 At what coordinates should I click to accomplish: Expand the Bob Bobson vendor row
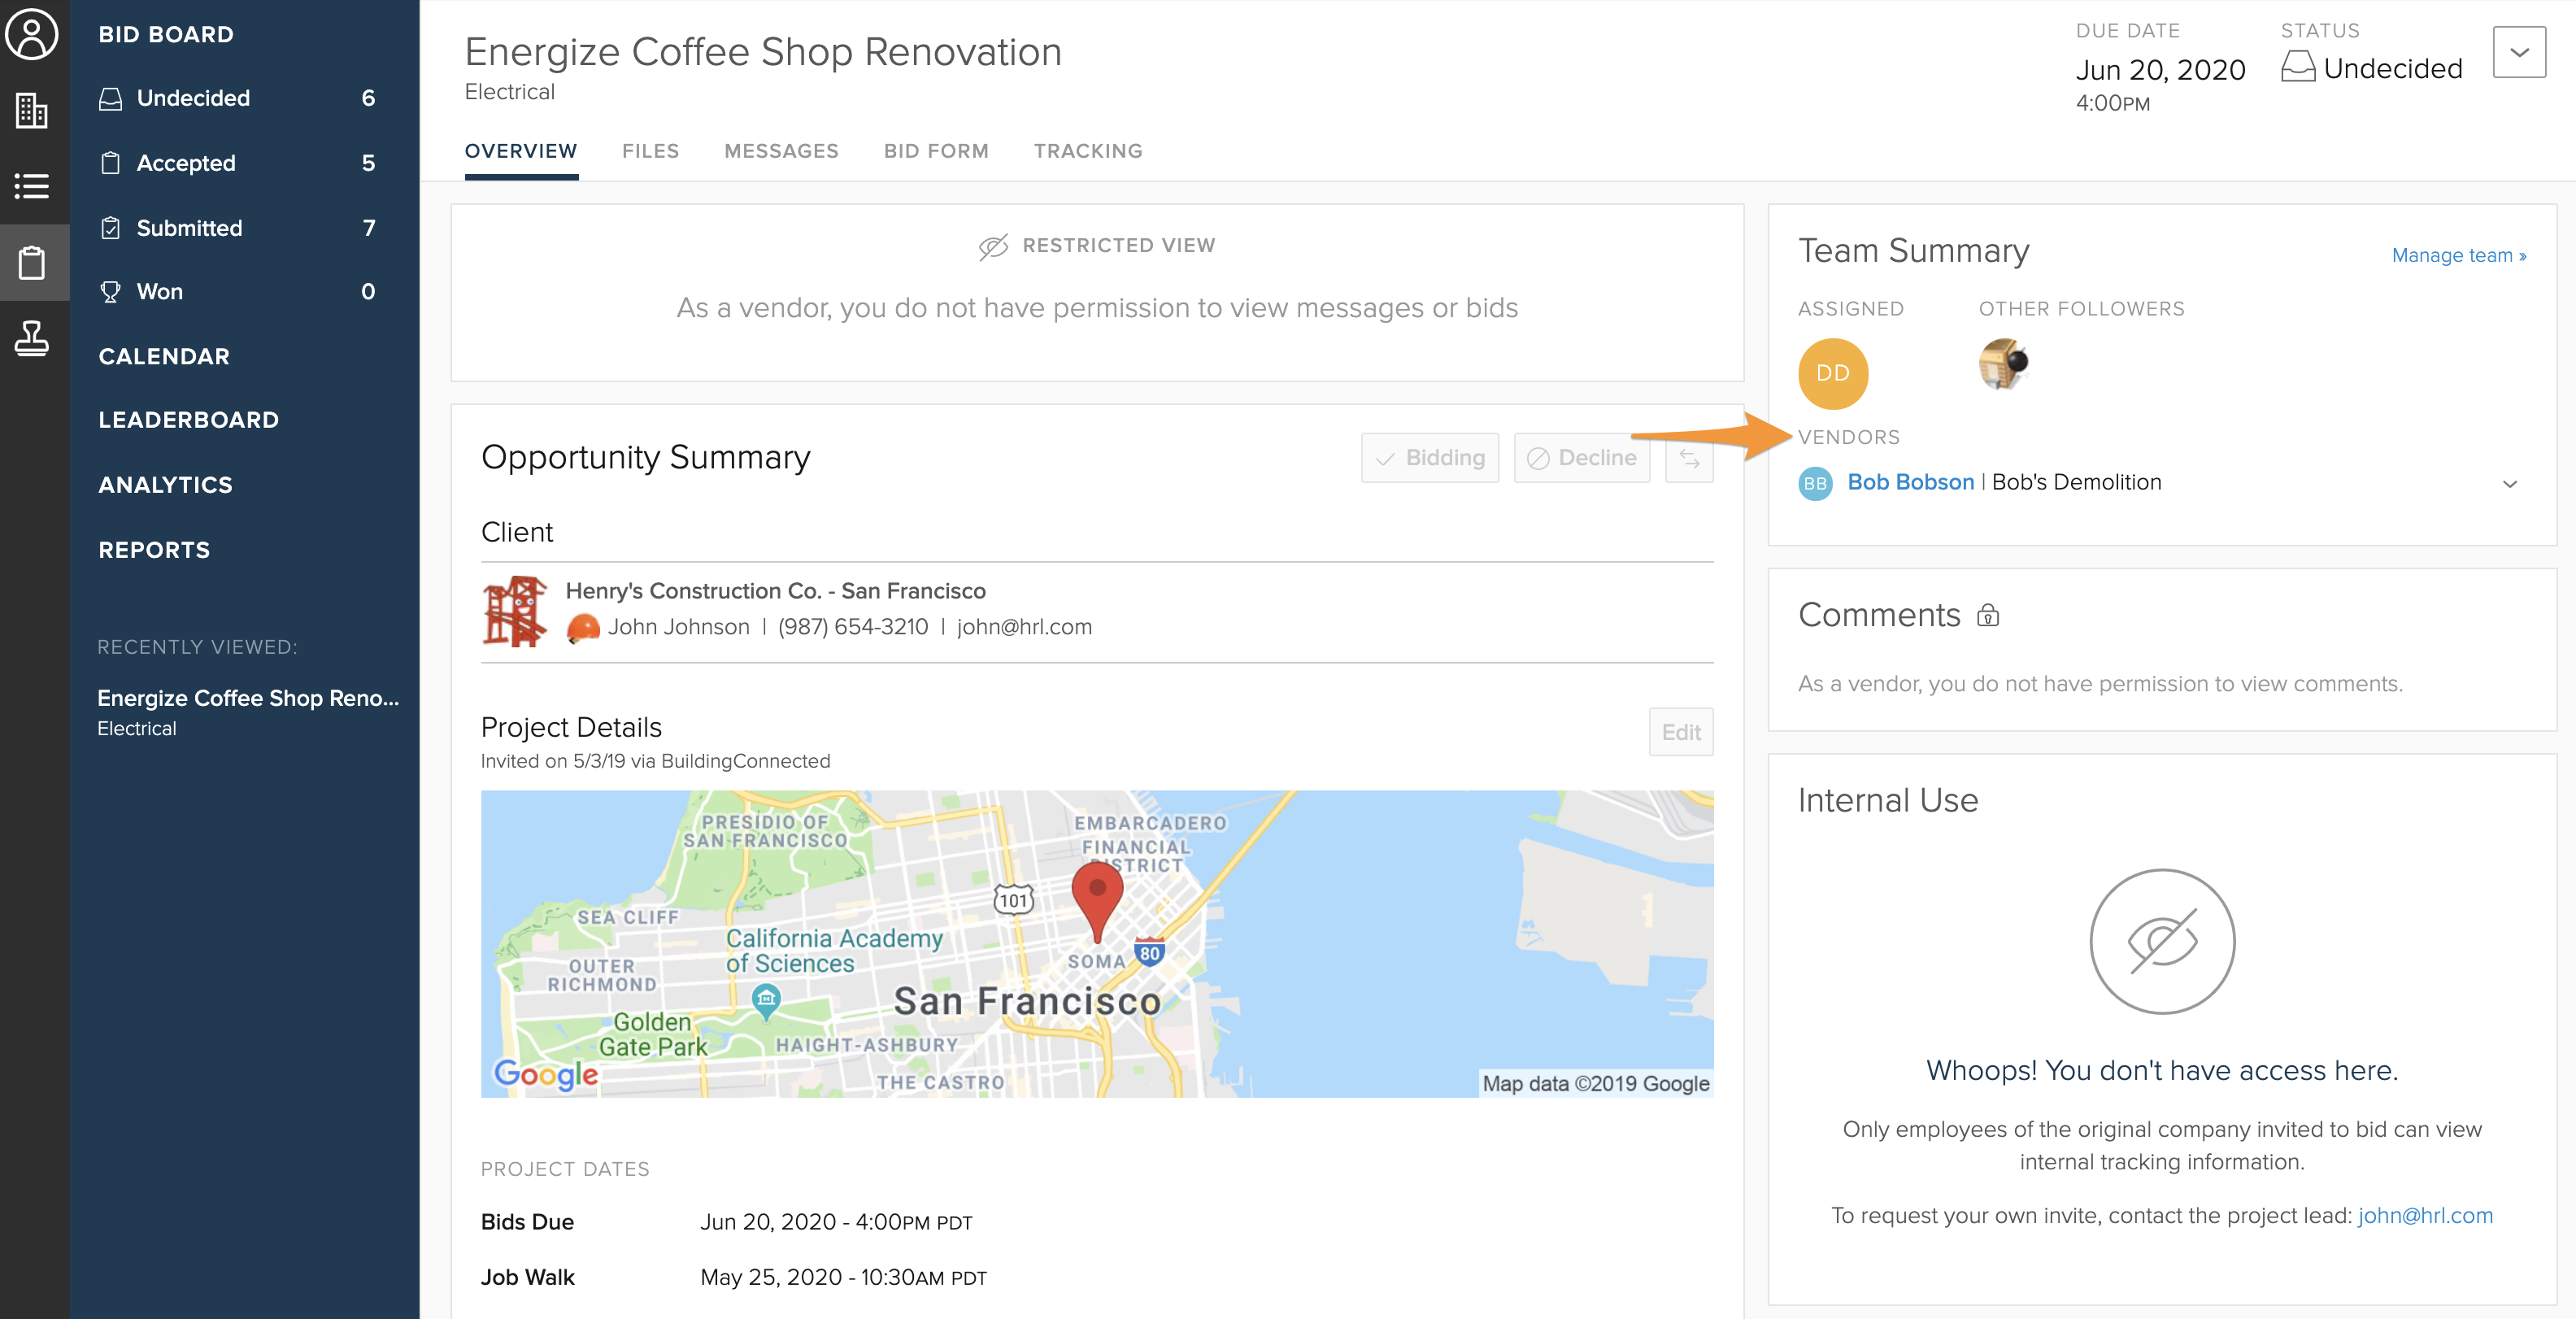2509,484
